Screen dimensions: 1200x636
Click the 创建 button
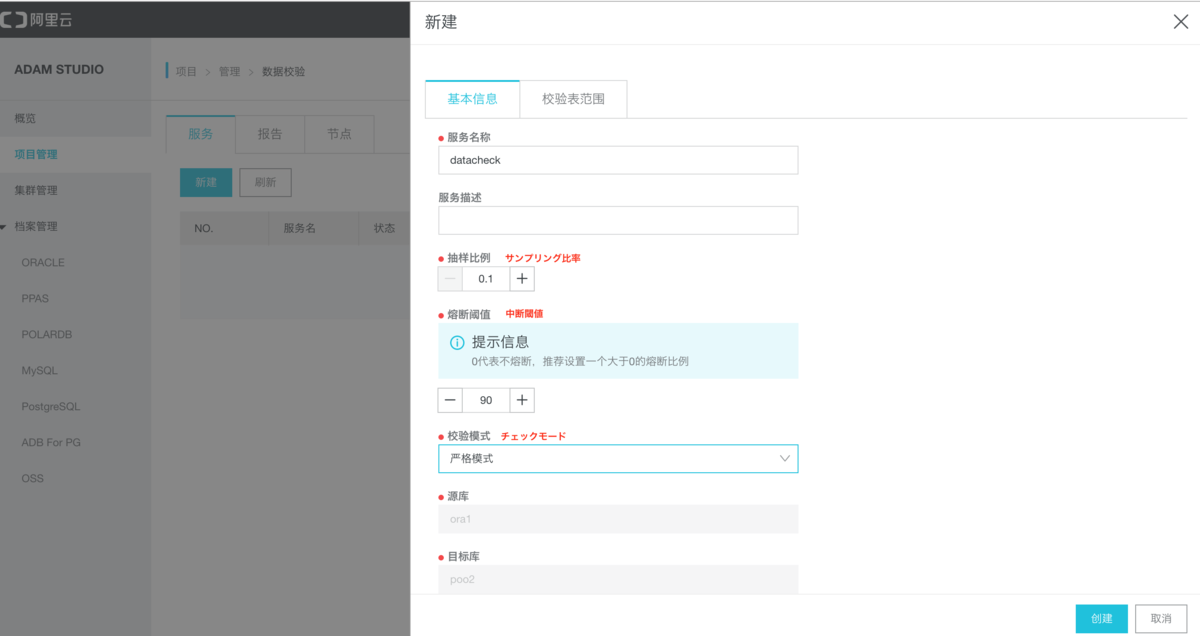[1101, 619]
